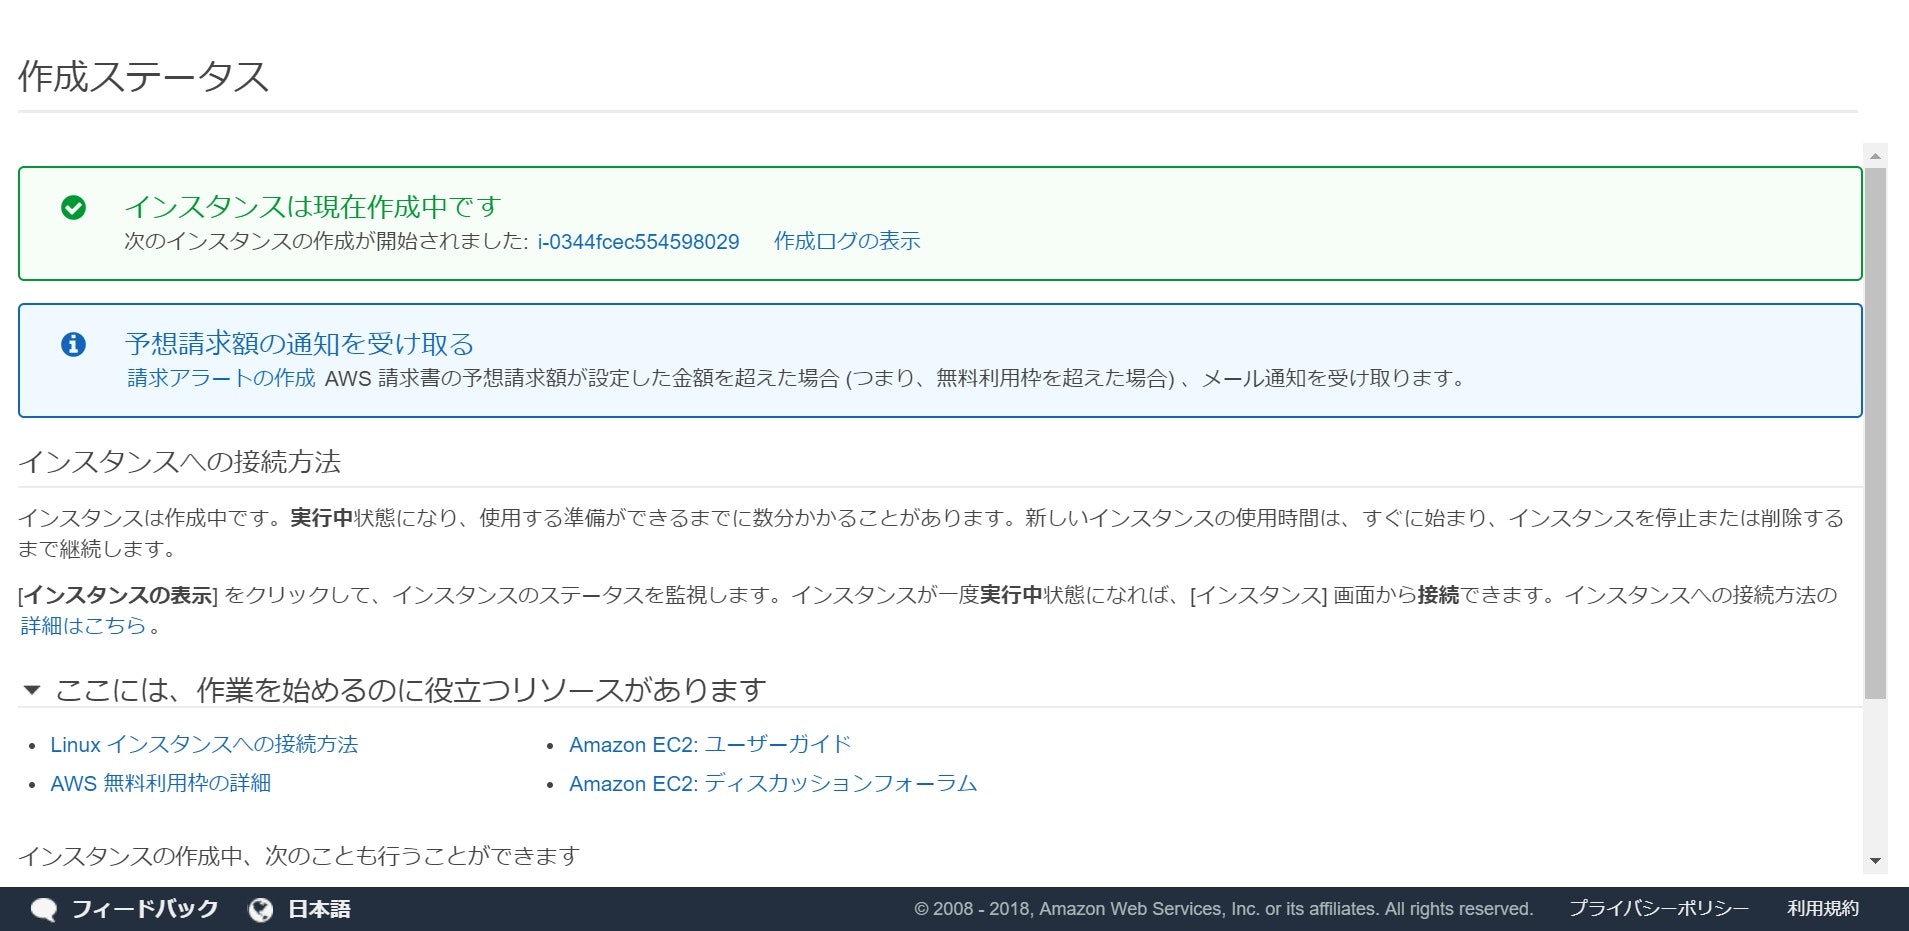Open the 利用規約 link

coord(1823,909)
